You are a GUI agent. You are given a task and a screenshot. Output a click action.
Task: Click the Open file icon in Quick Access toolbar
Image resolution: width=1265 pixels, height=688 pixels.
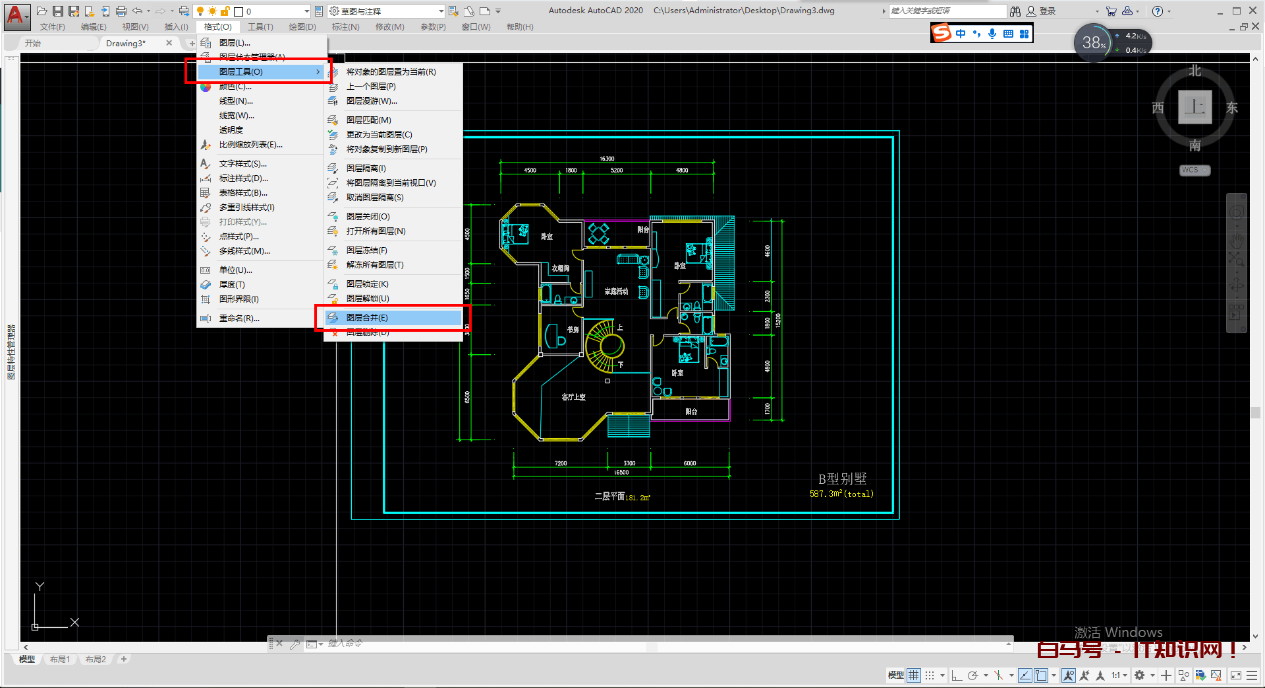coord(41,13)
